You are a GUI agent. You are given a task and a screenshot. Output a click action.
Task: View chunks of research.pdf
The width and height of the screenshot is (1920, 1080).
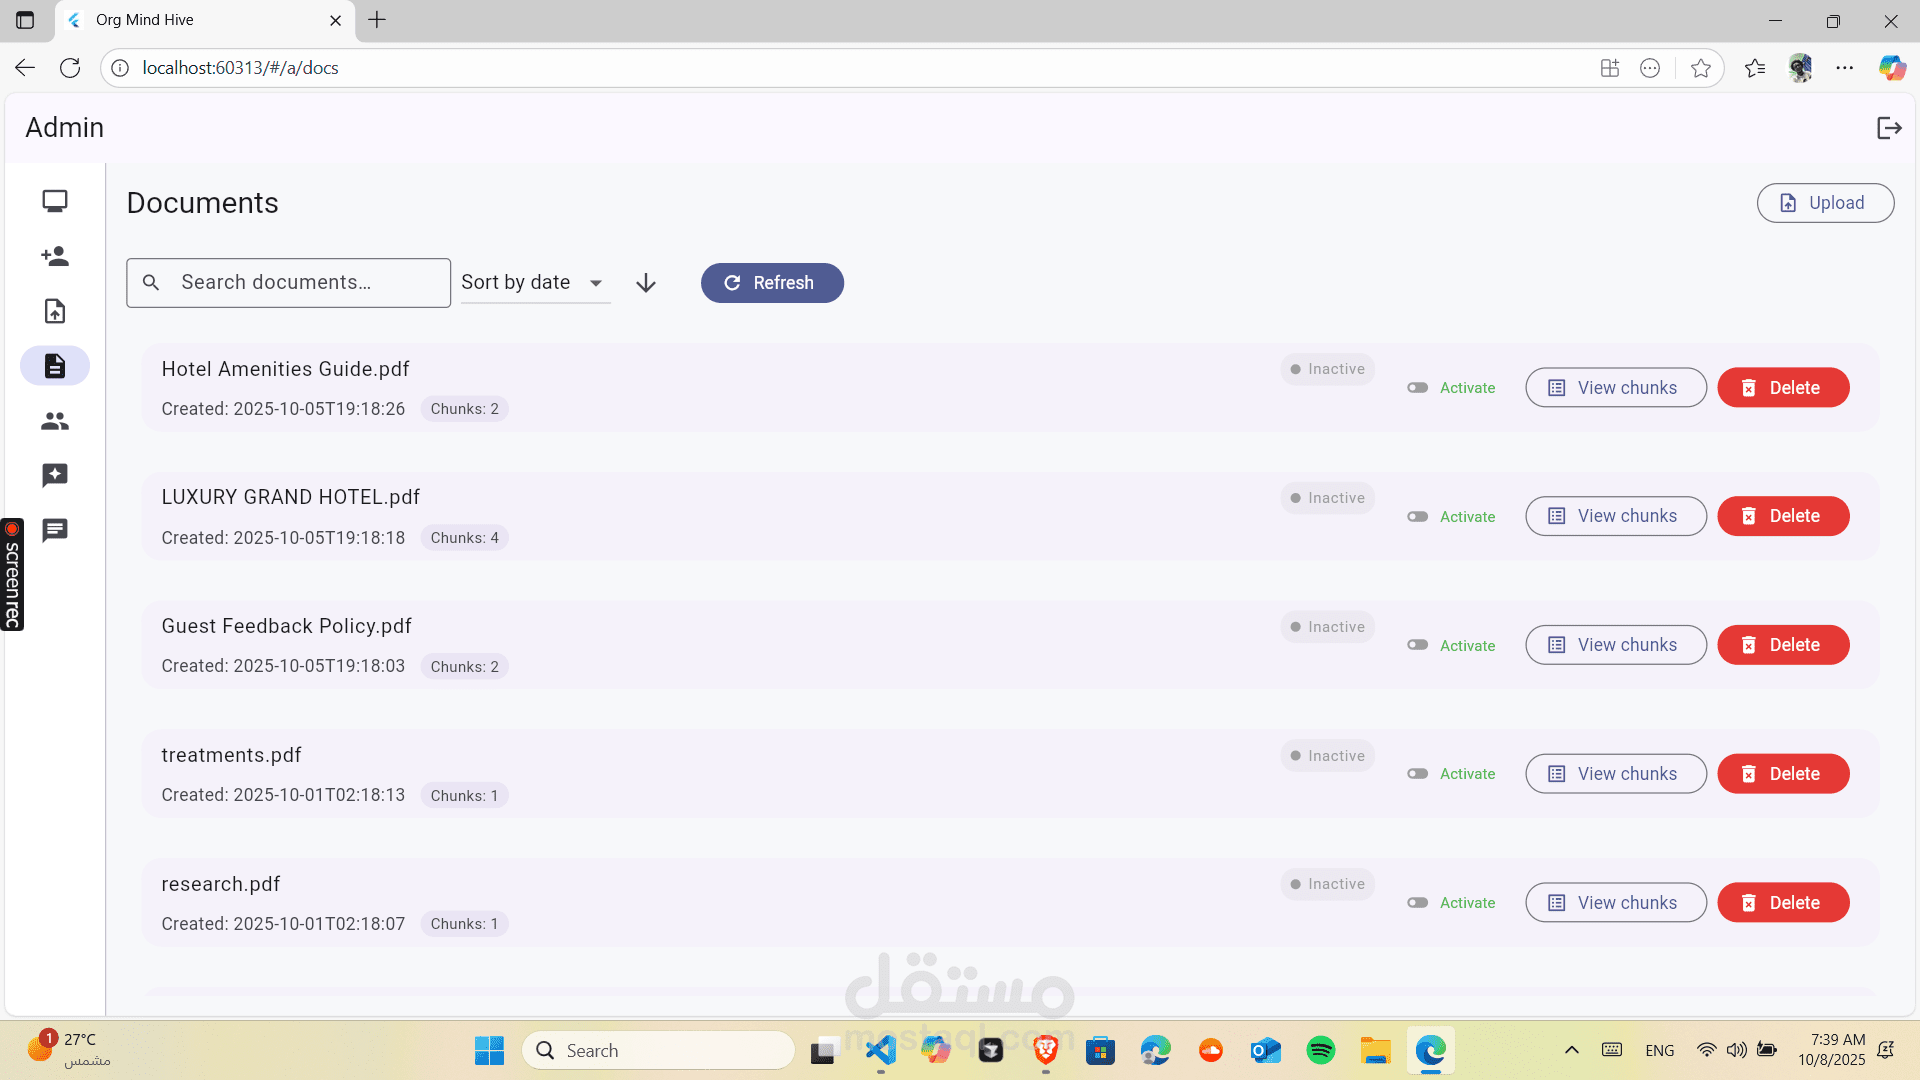click(1615, 903)
